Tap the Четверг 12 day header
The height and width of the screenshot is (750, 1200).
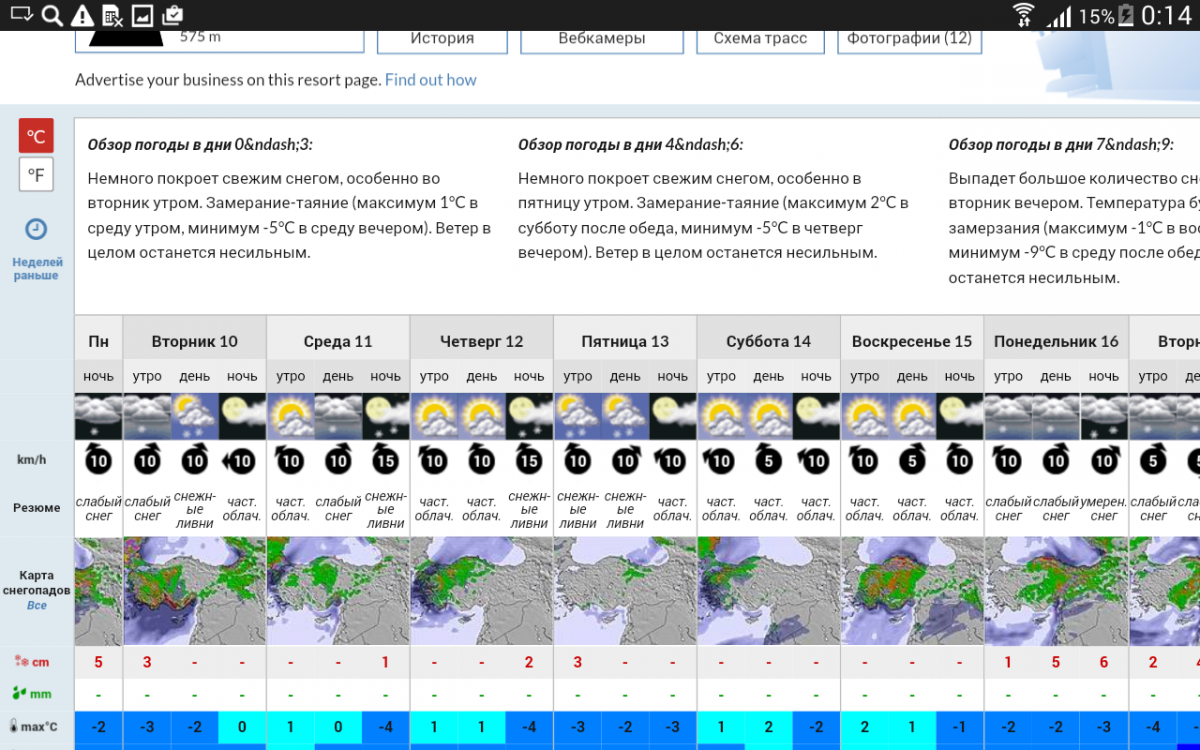[x=482, y=341]
